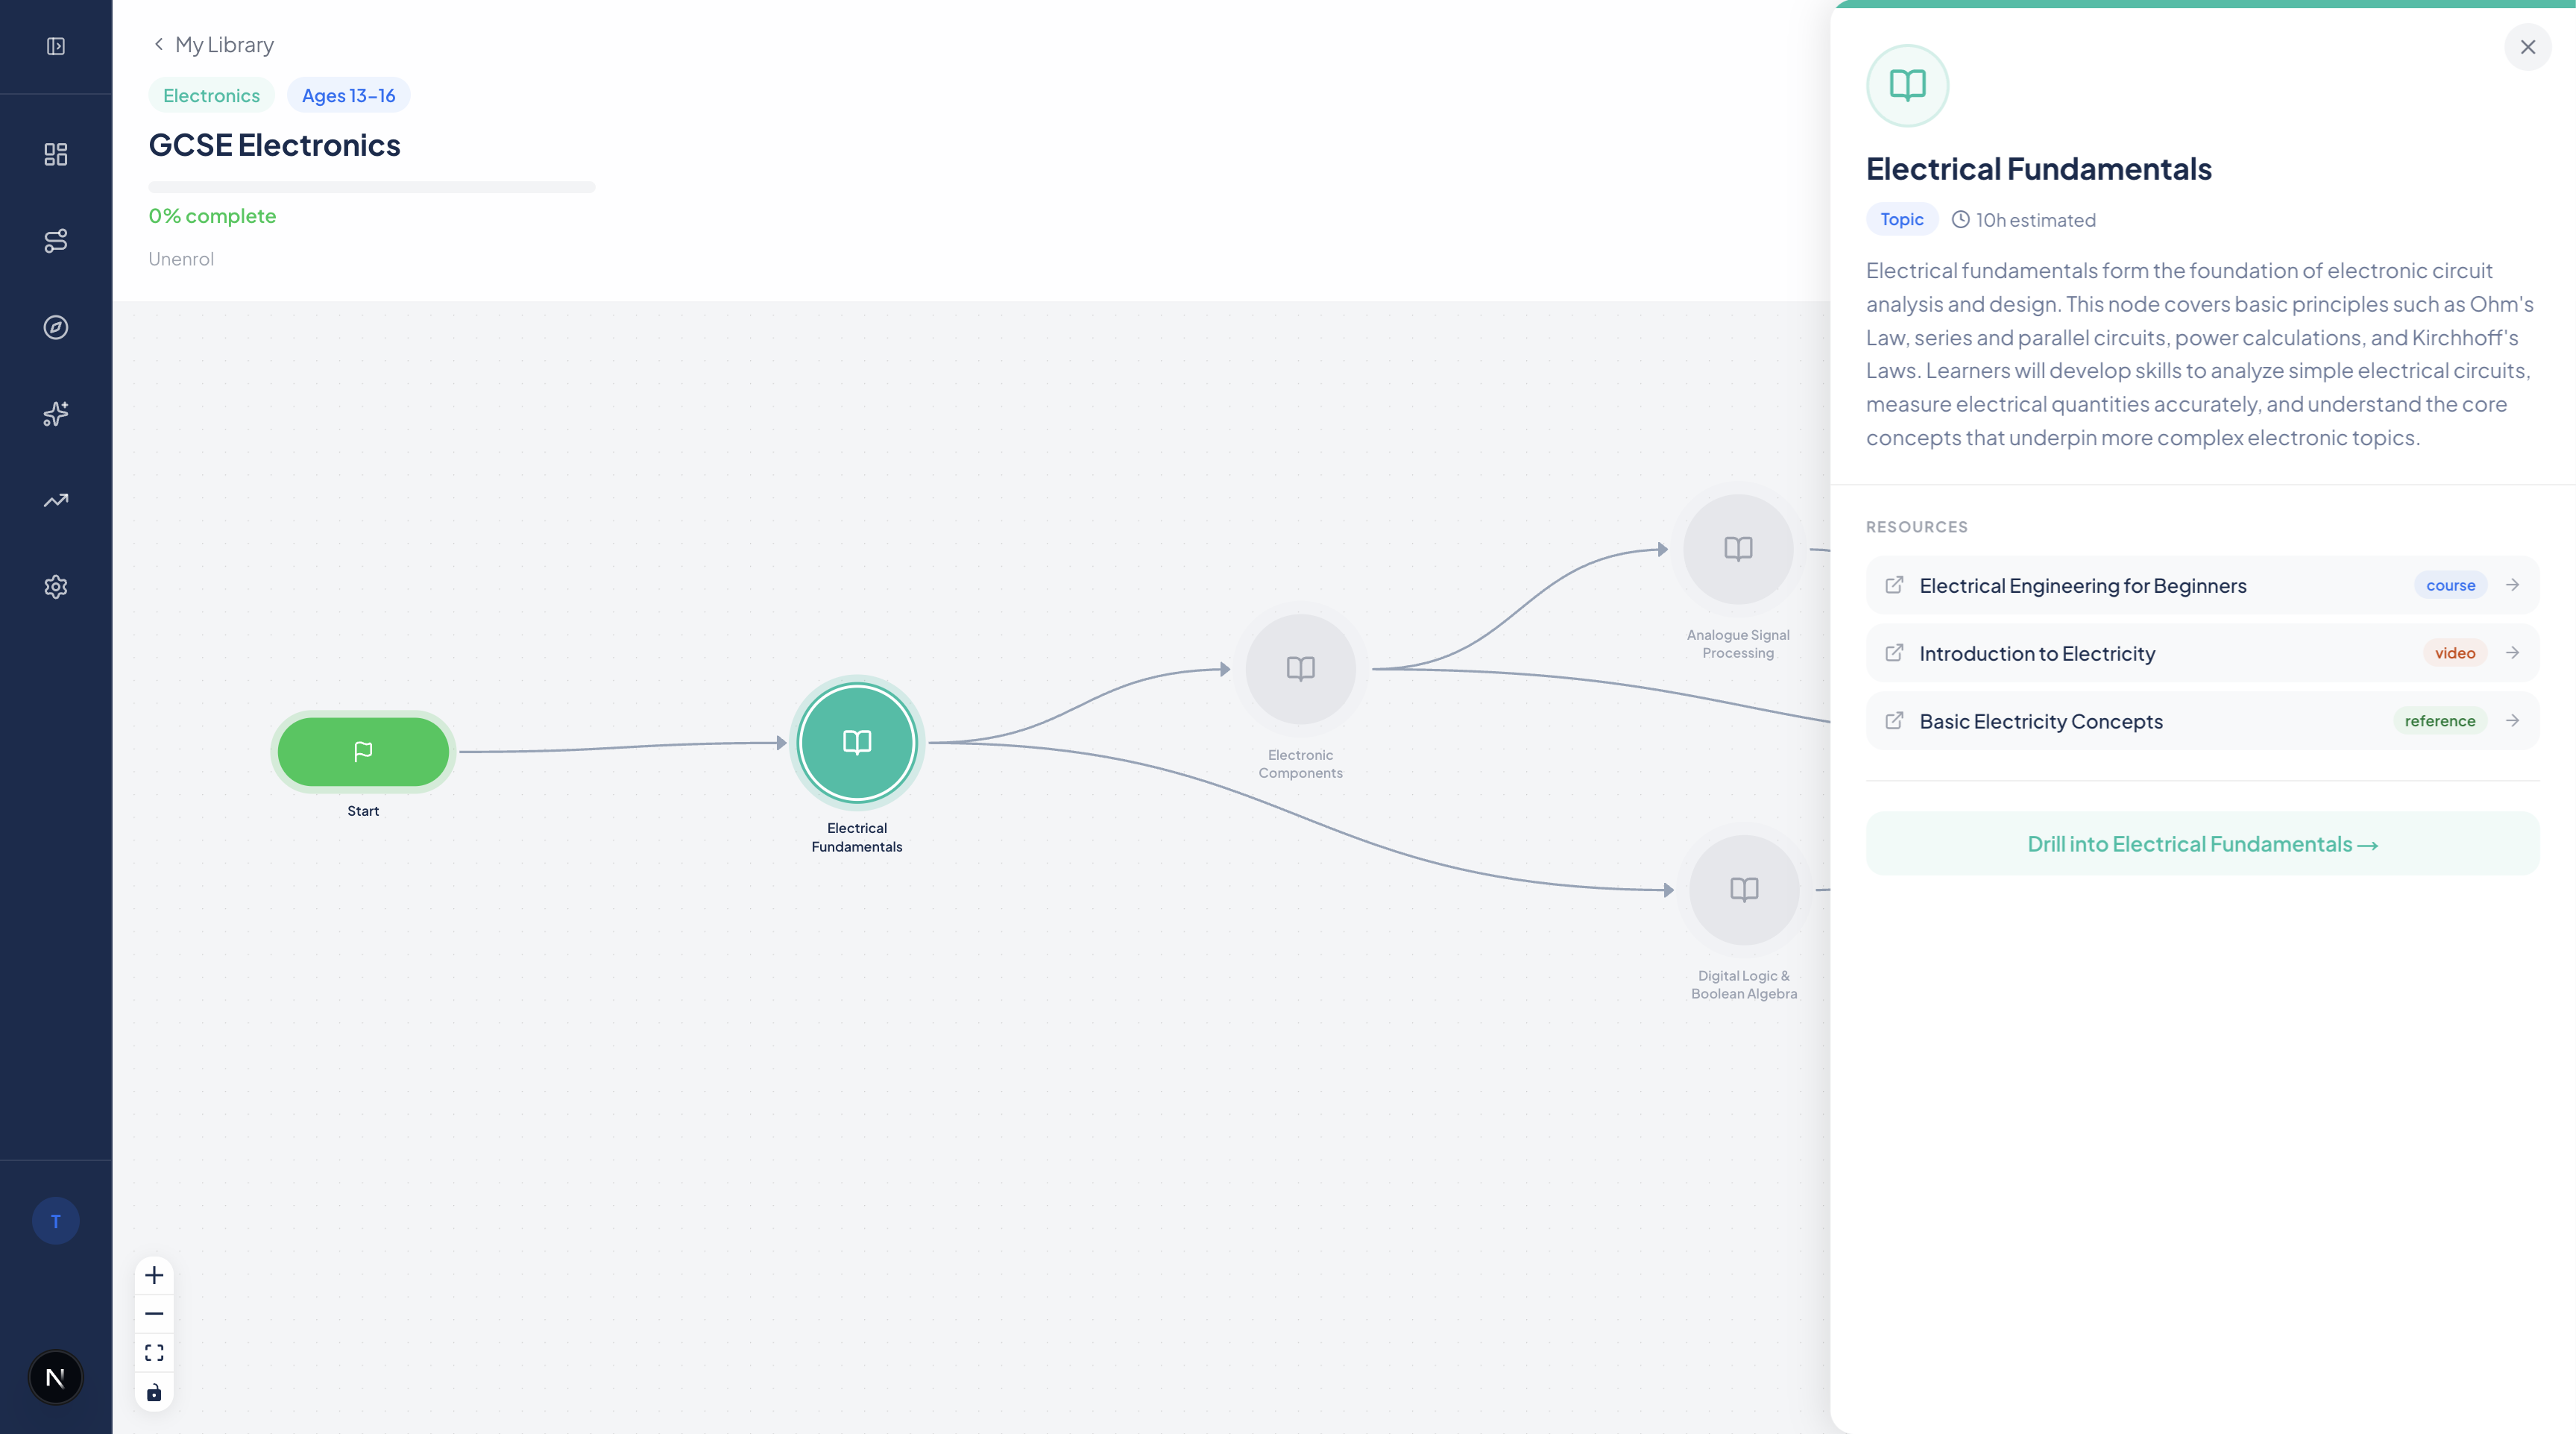Open the settings gear icon
This screenshot has height=1434, width=2576.
click(56, 587)
